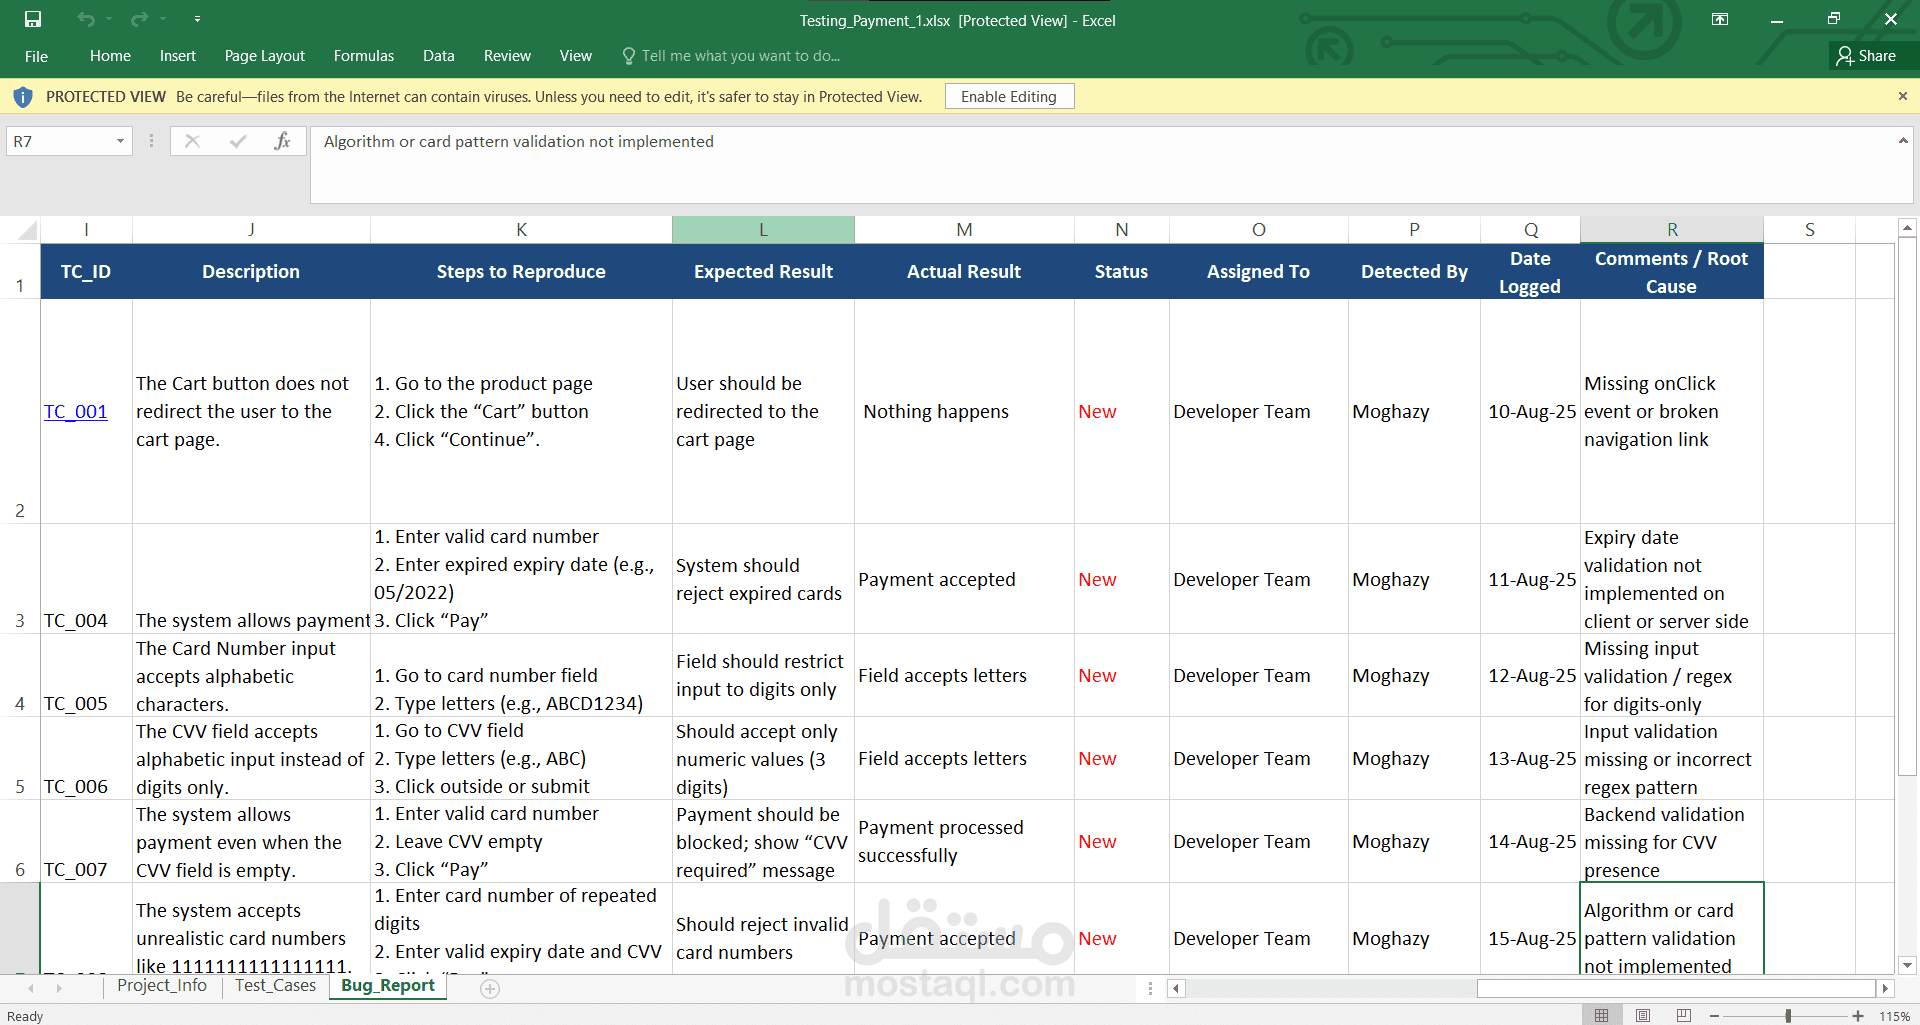Screen dimensions: 1920x1025
Task: Click the previous sheet navigation arrow
Action: pyautogui.click(x=31, y=988)
